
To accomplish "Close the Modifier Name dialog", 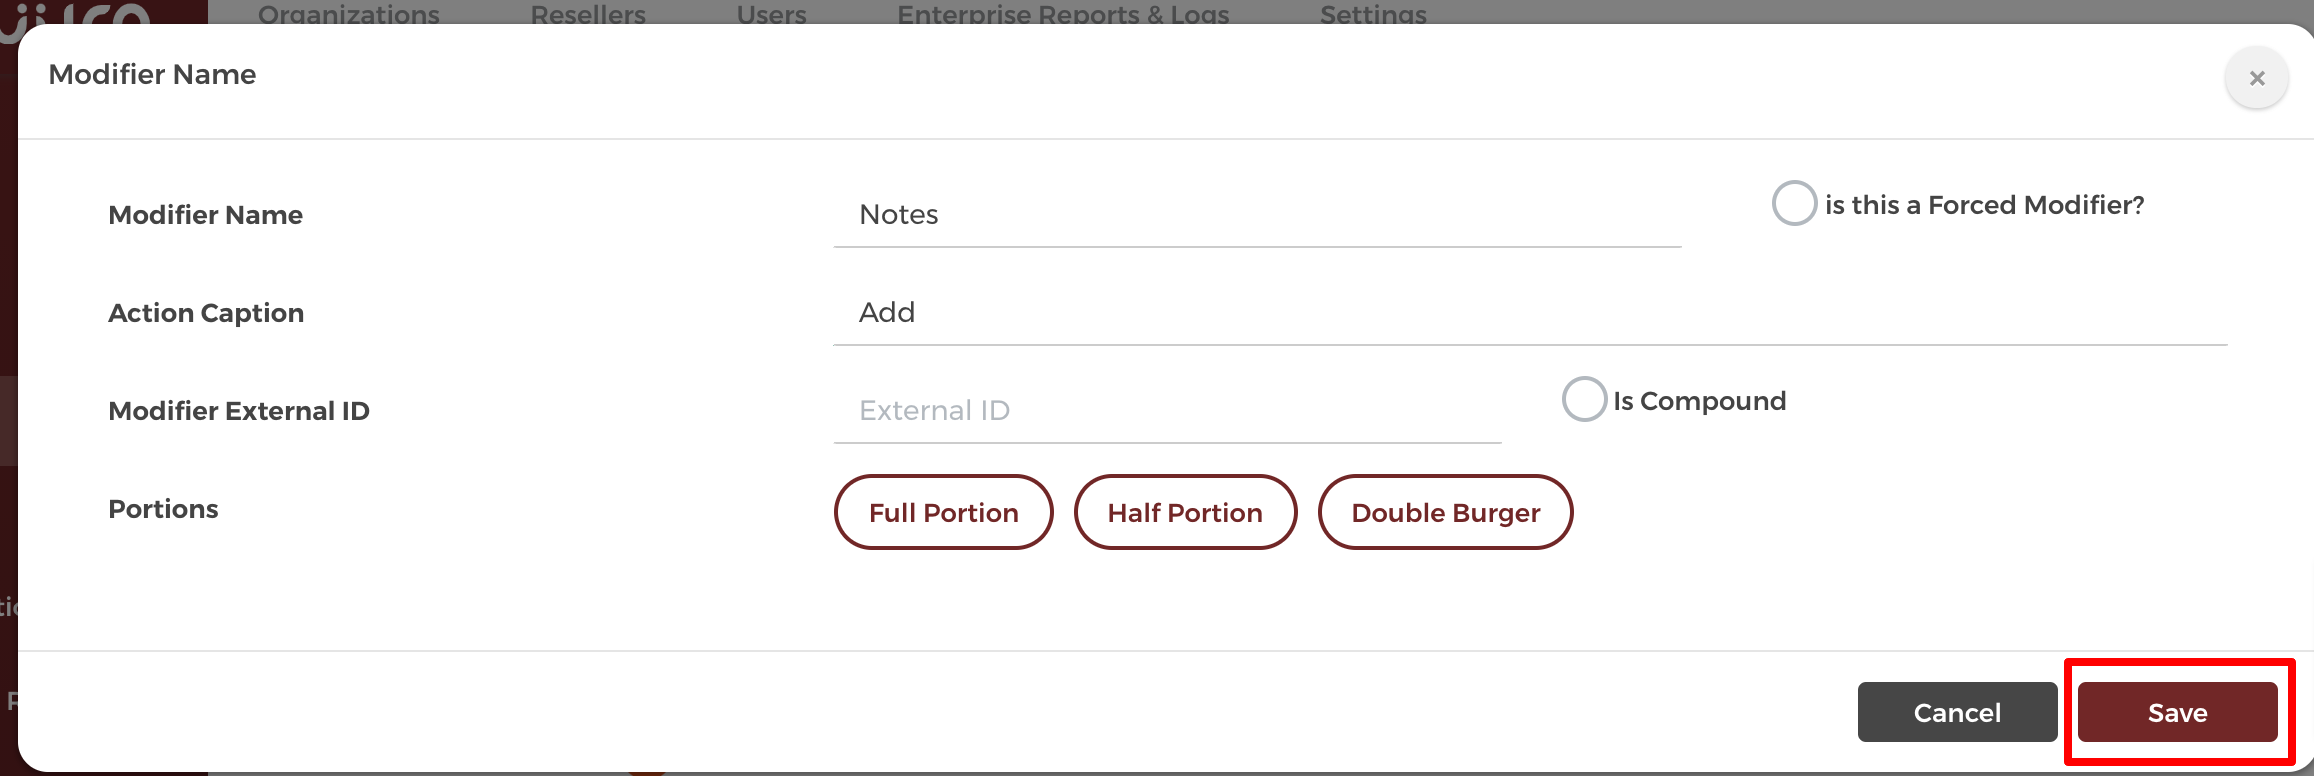I will click(x=2257, y=77).
